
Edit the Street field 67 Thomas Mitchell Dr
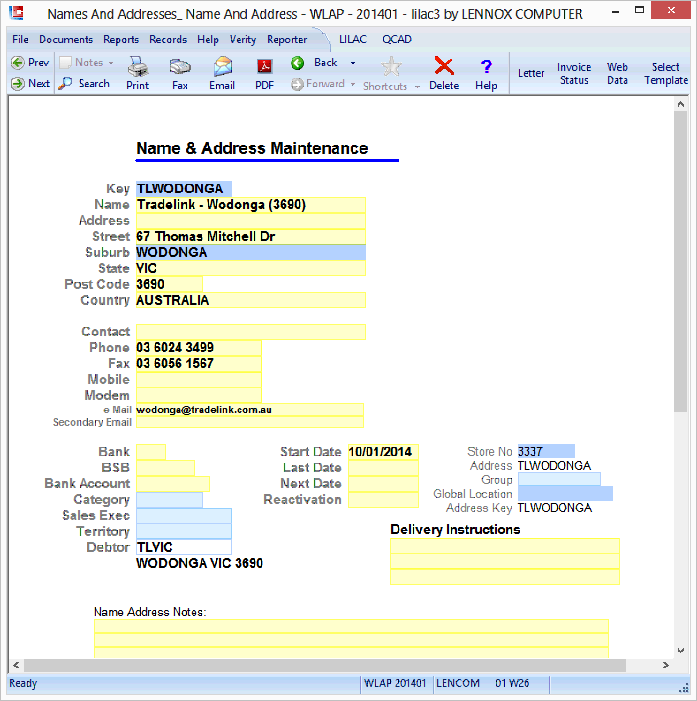click(x=251, y=236)
